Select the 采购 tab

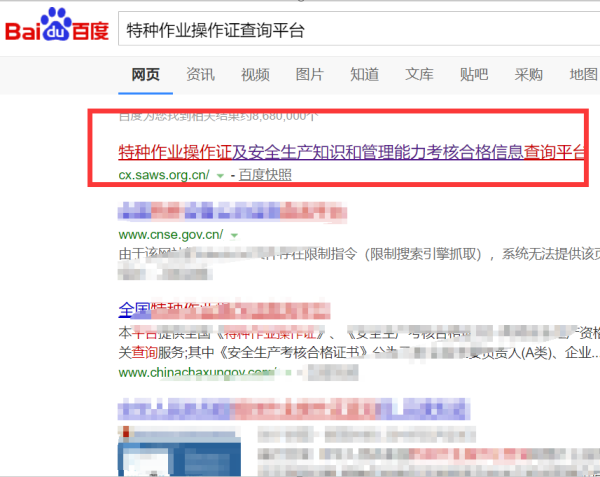pos(528,74)
